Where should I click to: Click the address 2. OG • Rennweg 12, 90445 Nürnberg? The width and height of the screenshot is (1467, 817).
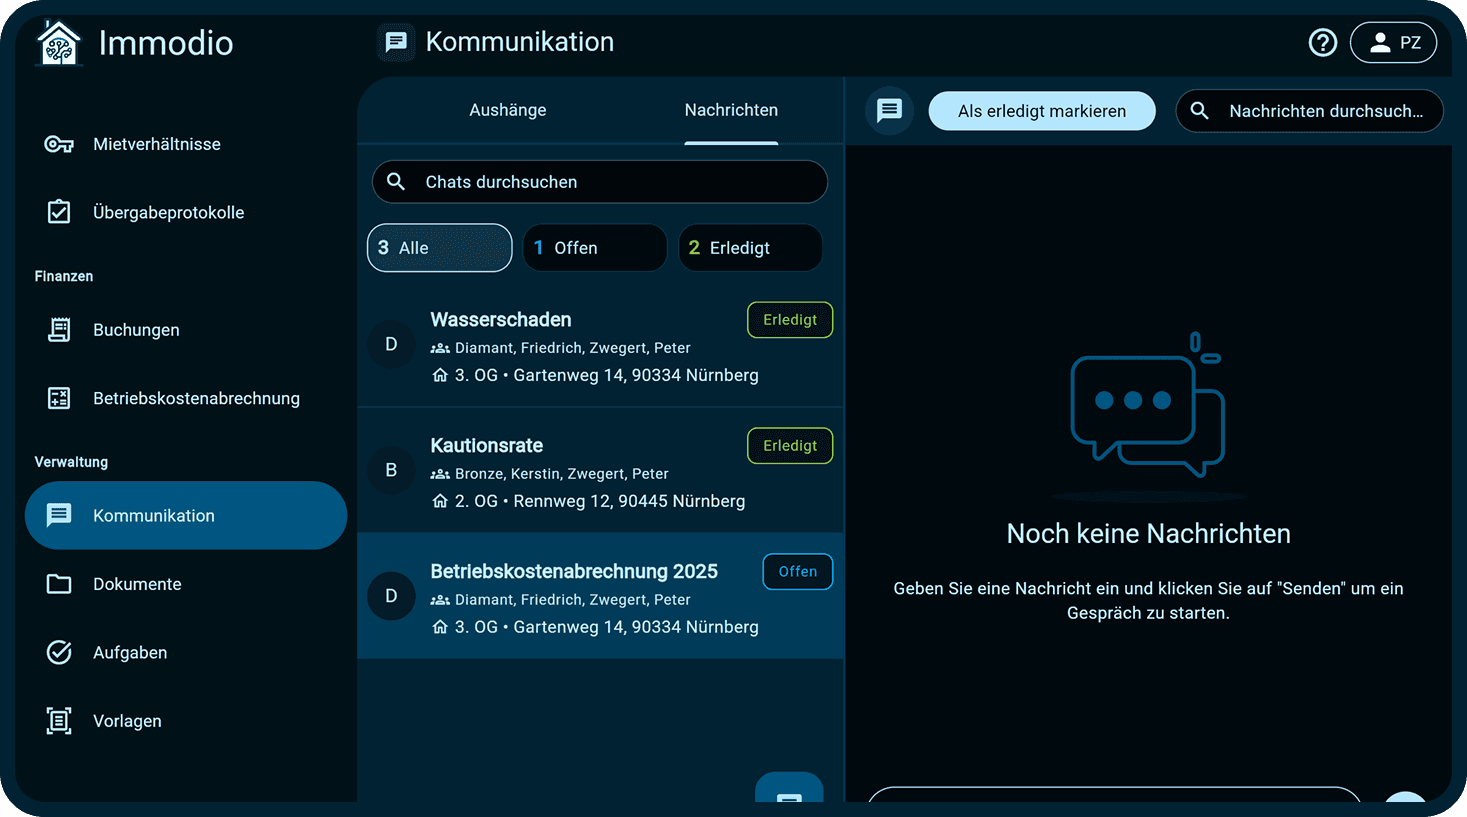point(600,501)
